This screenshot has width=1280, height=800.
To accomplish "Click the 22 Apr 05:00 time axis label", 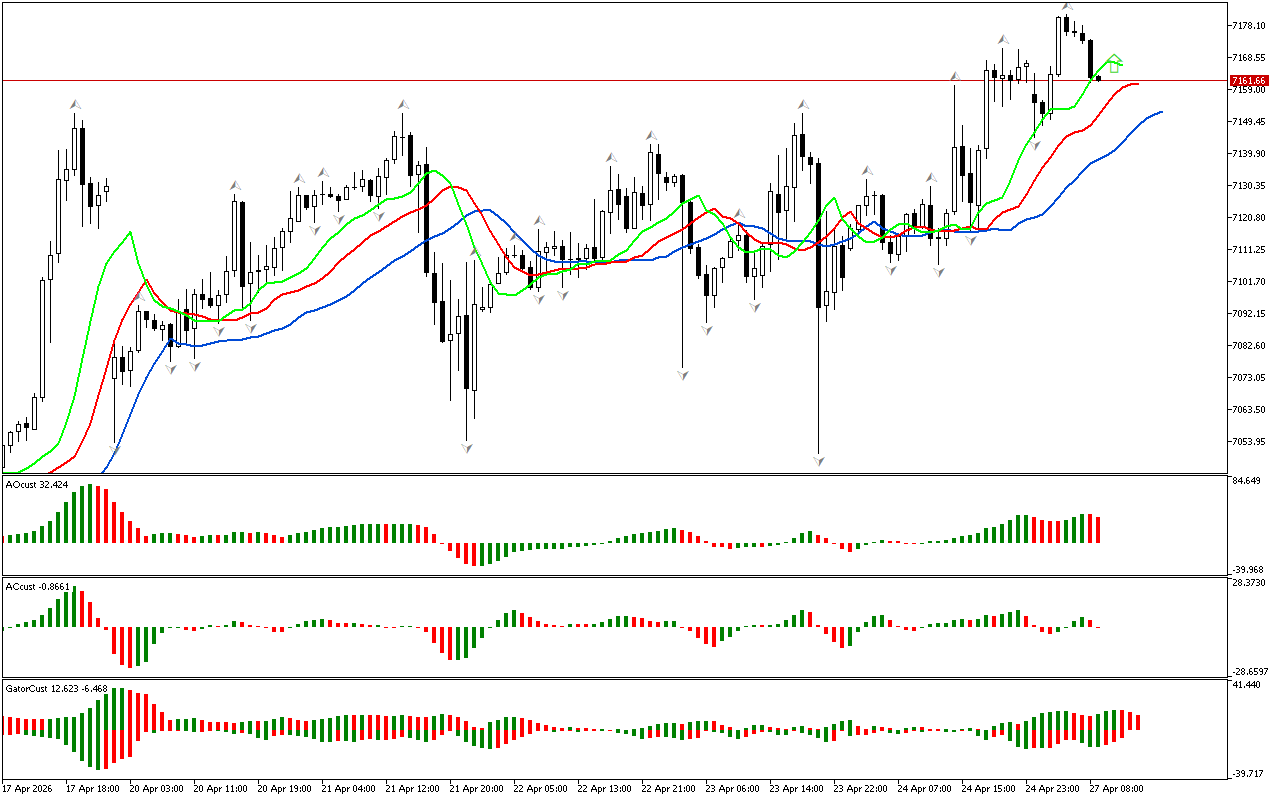I will (540, 788).
